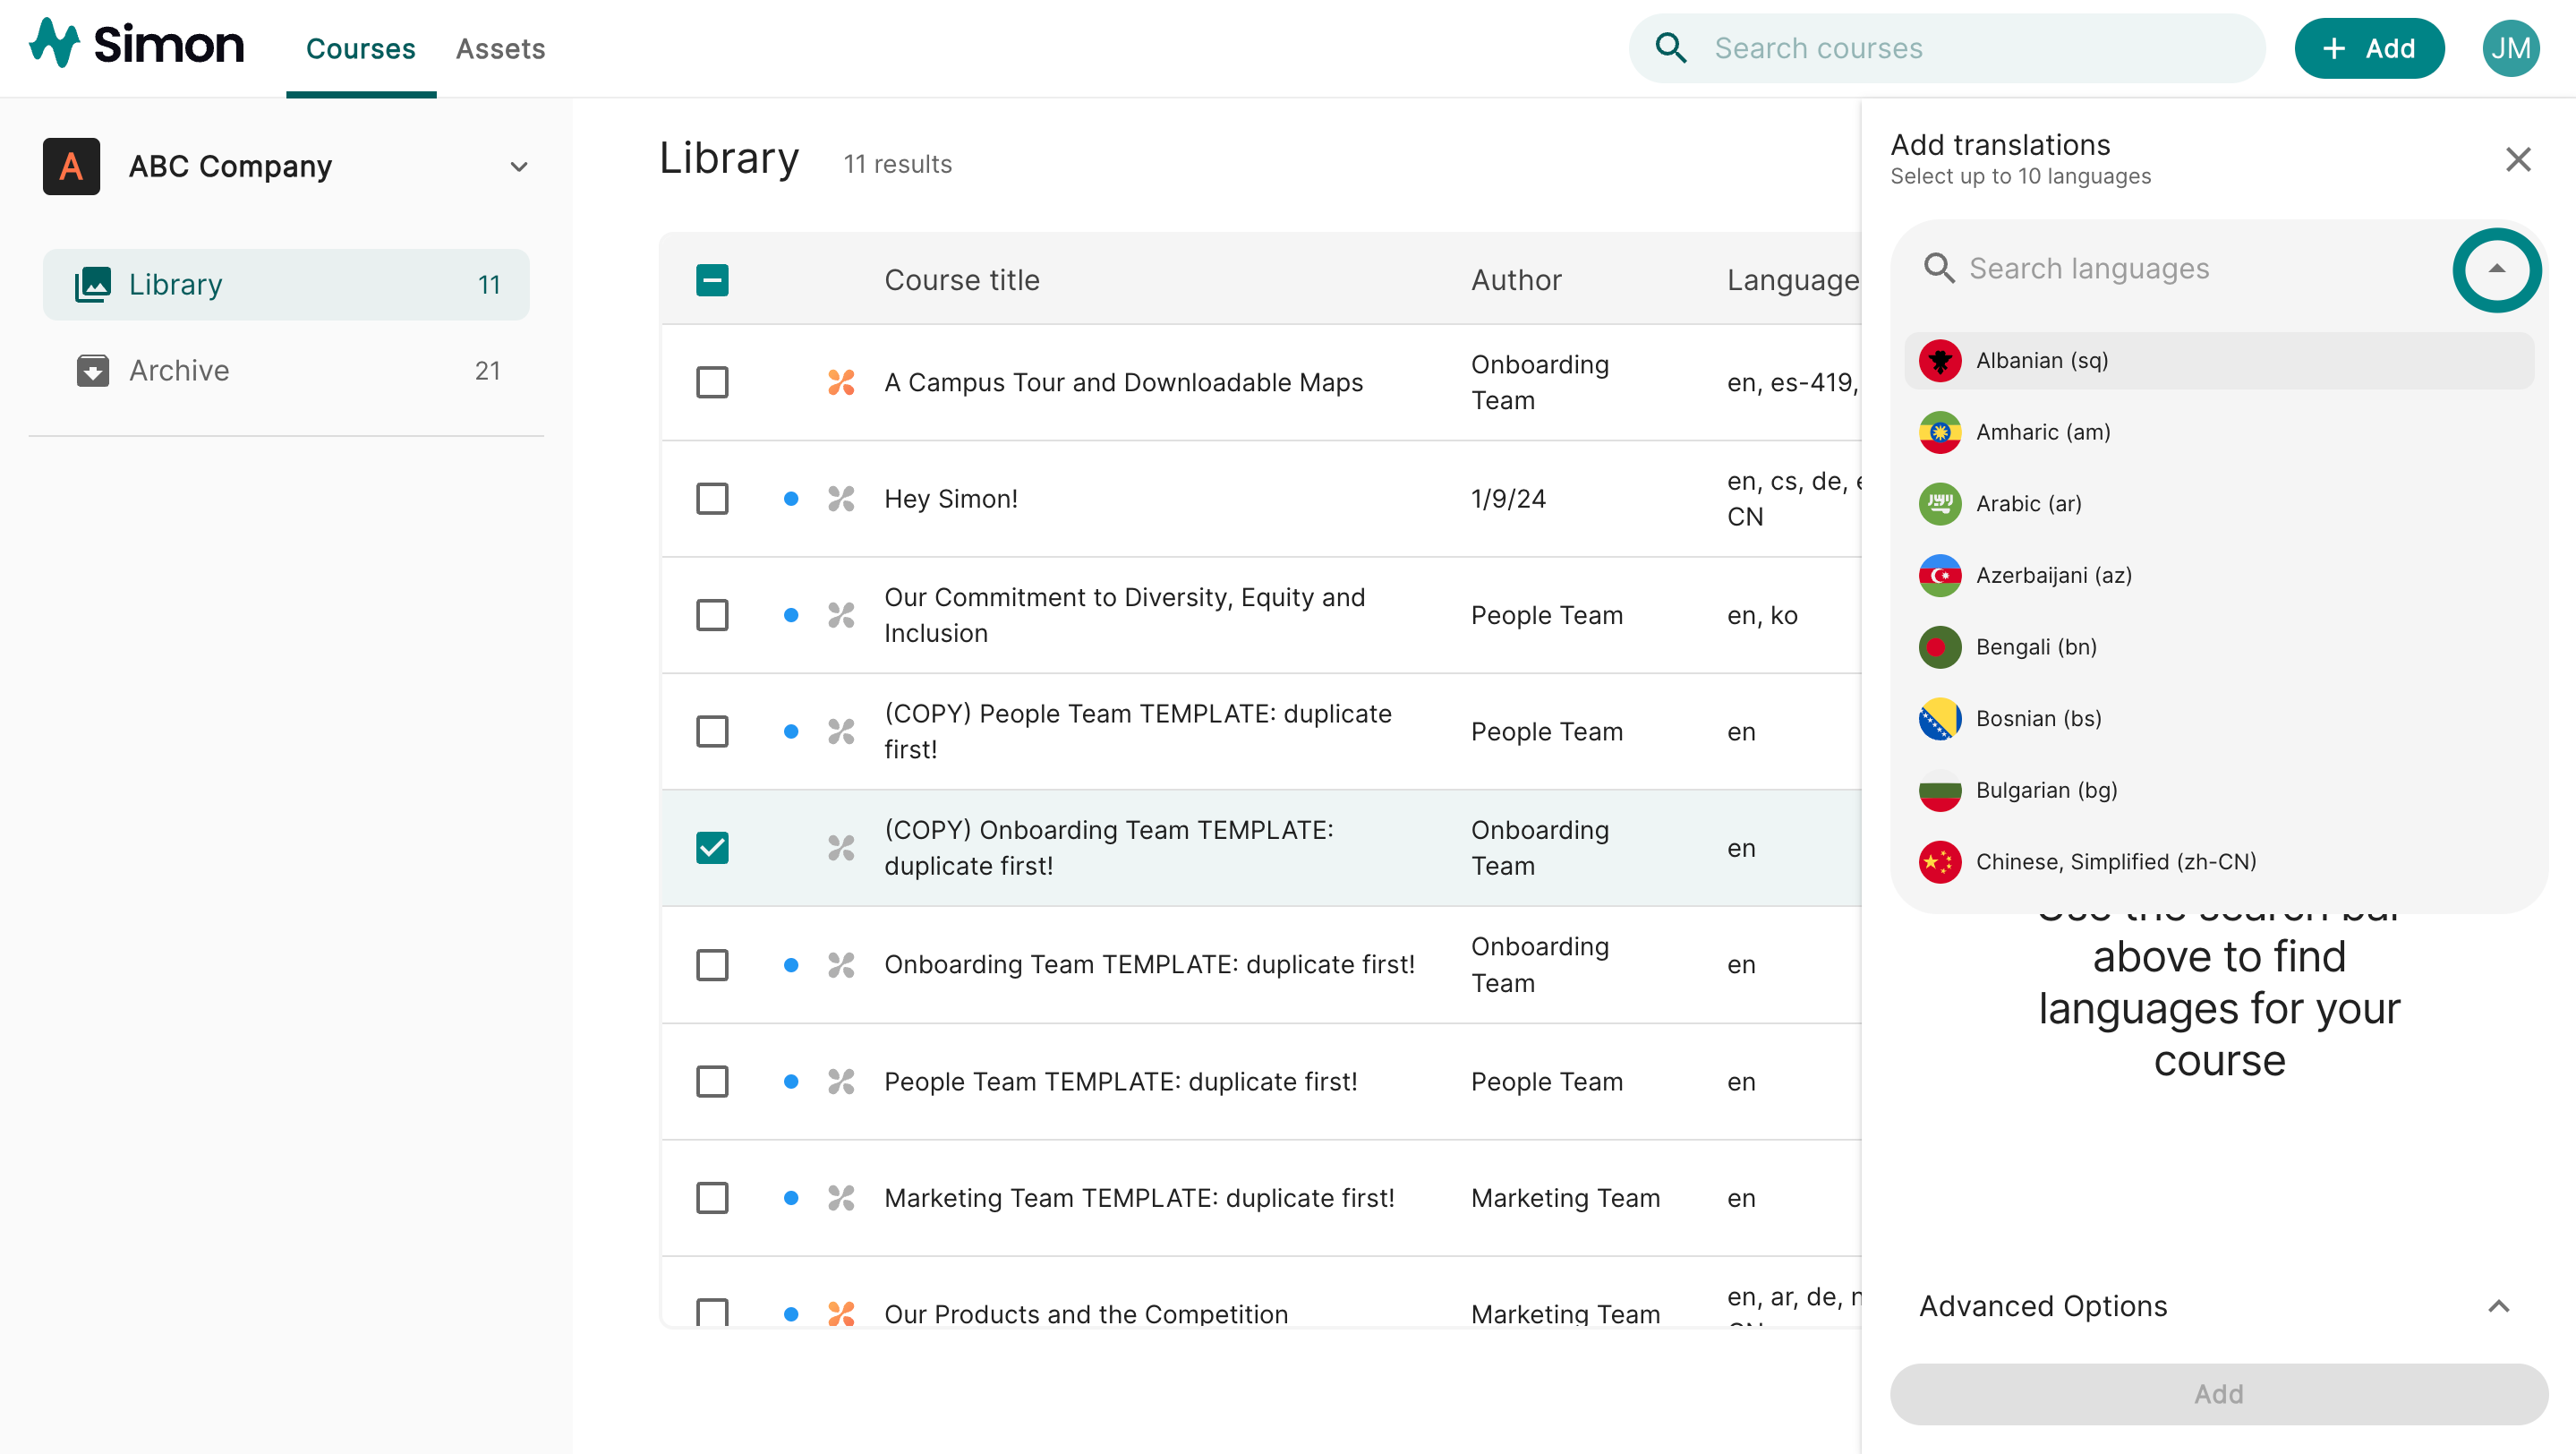
Task: Click the Bulgarian flag icon
Action: click(x=1940, y=790)
